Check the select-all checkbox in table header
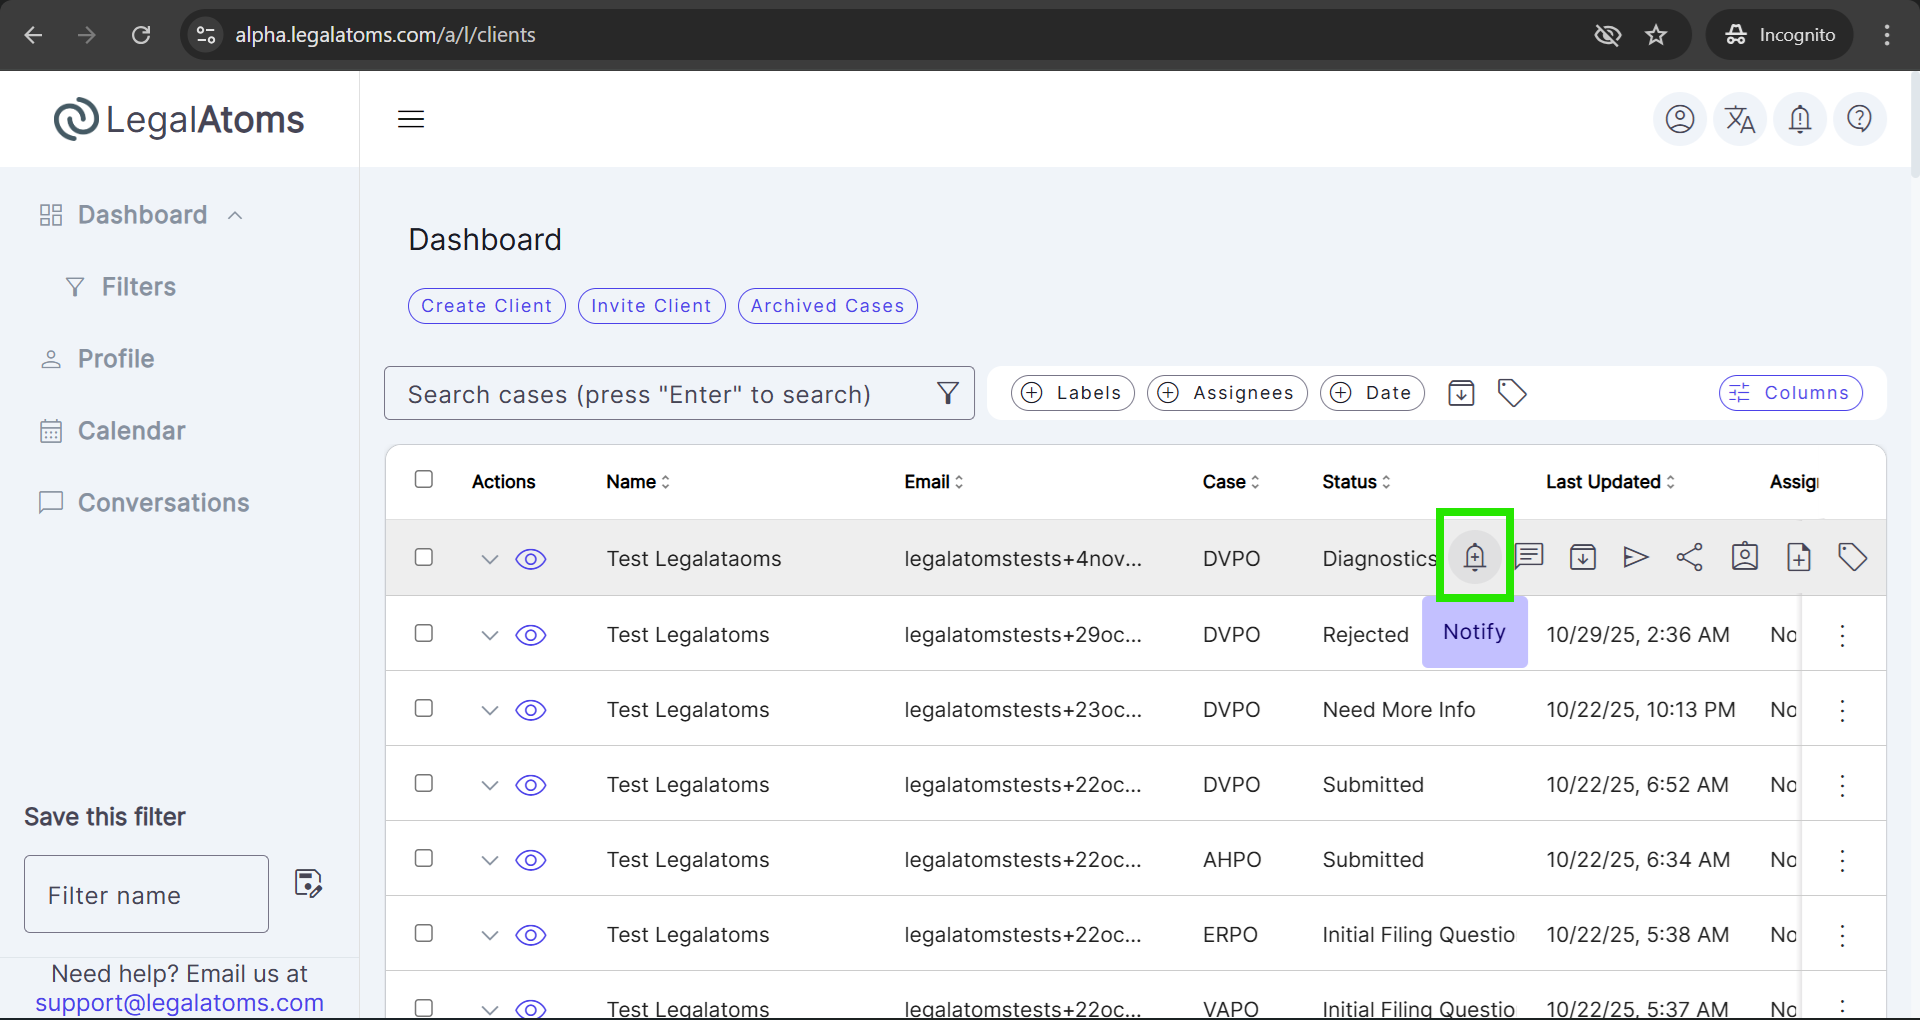This screenshot has height=1020, width=1920. [x=424, y=480]
